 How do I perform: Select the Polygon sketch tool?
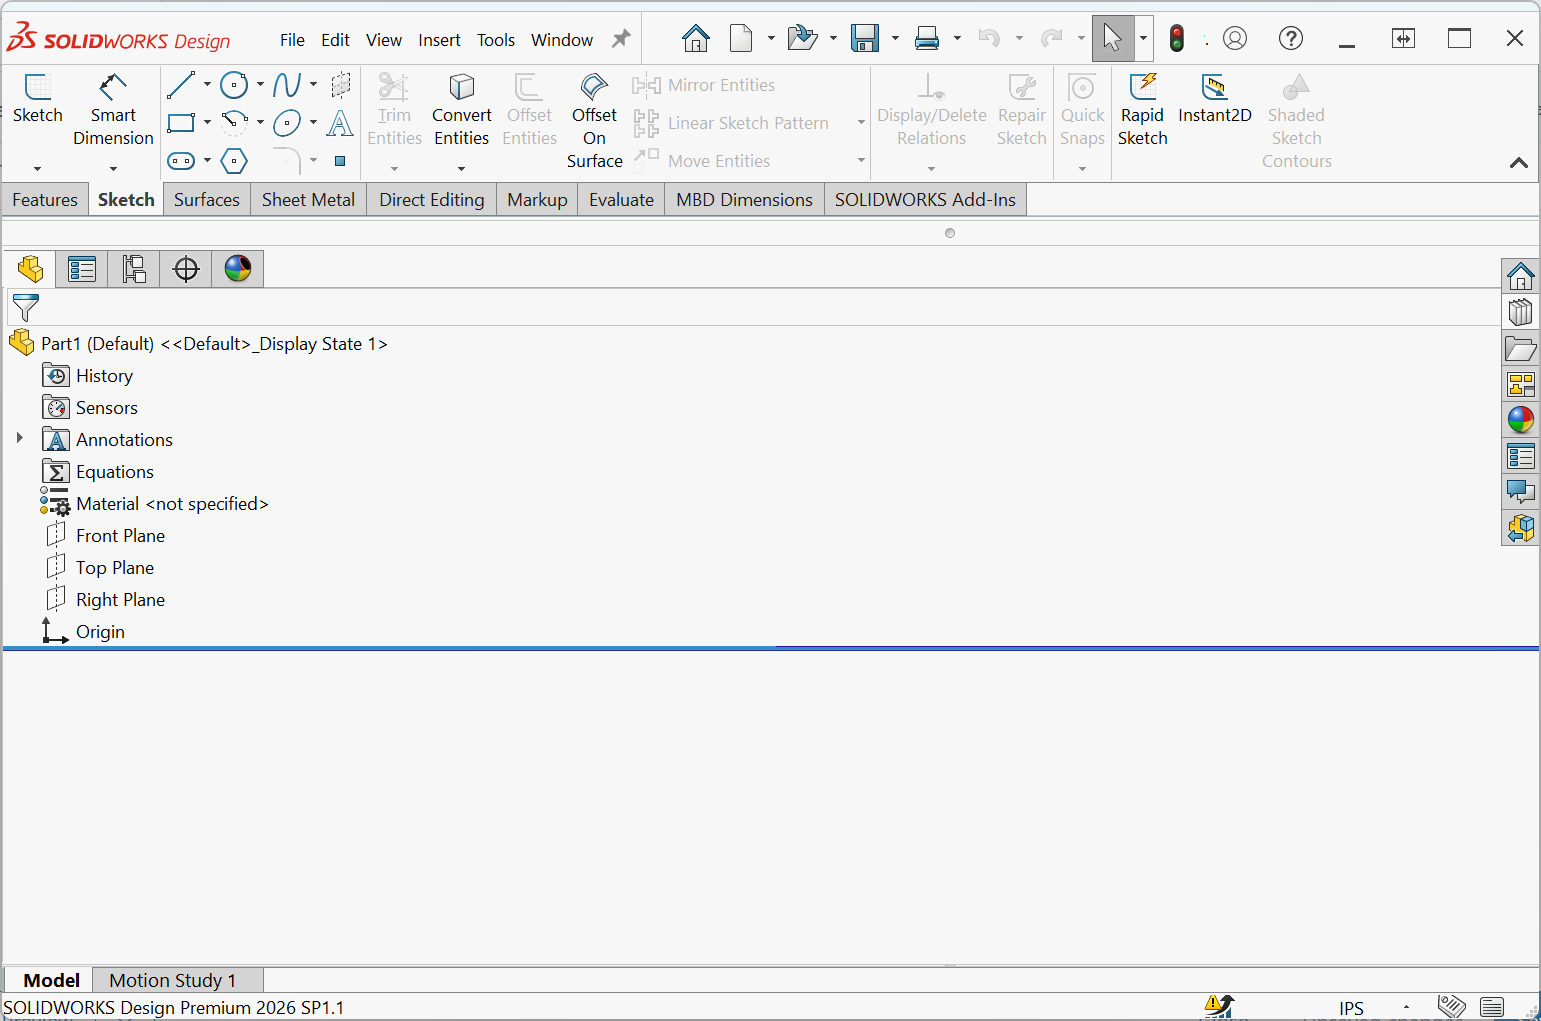(234, 160)
